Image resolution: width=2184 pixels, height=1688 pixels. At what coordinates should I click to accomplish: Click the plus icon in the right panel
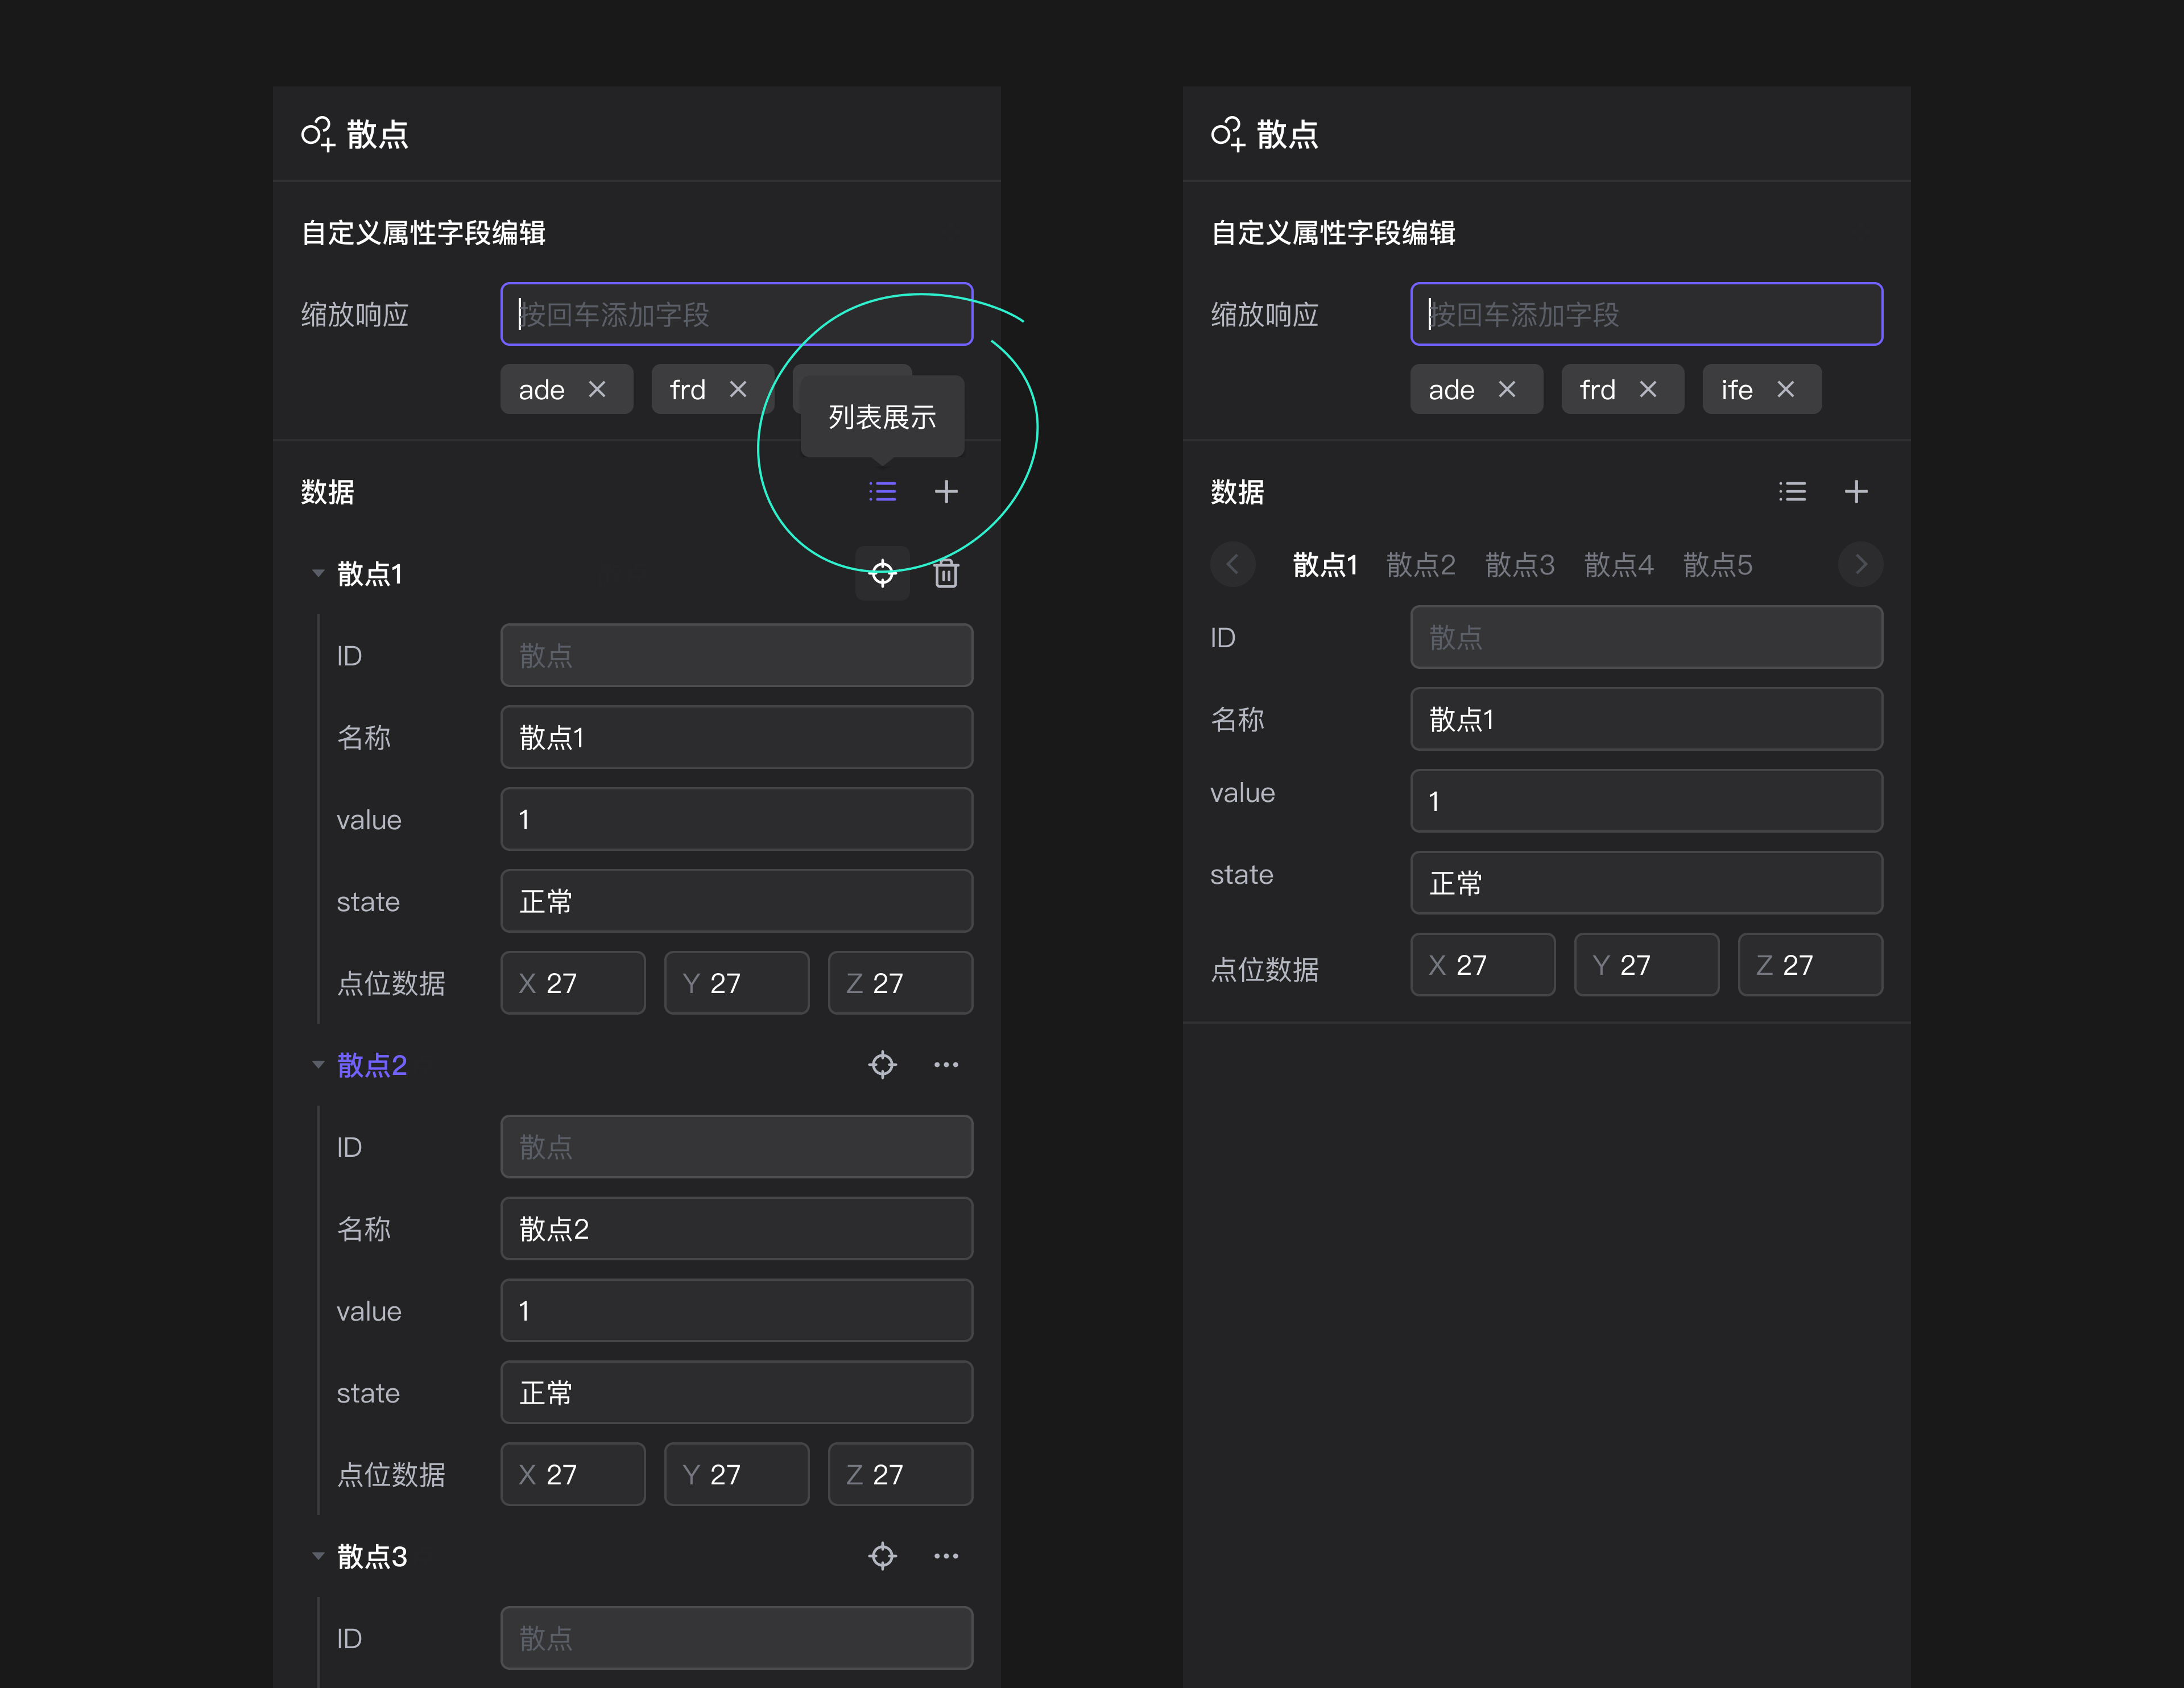click(x=1856, y=491)
